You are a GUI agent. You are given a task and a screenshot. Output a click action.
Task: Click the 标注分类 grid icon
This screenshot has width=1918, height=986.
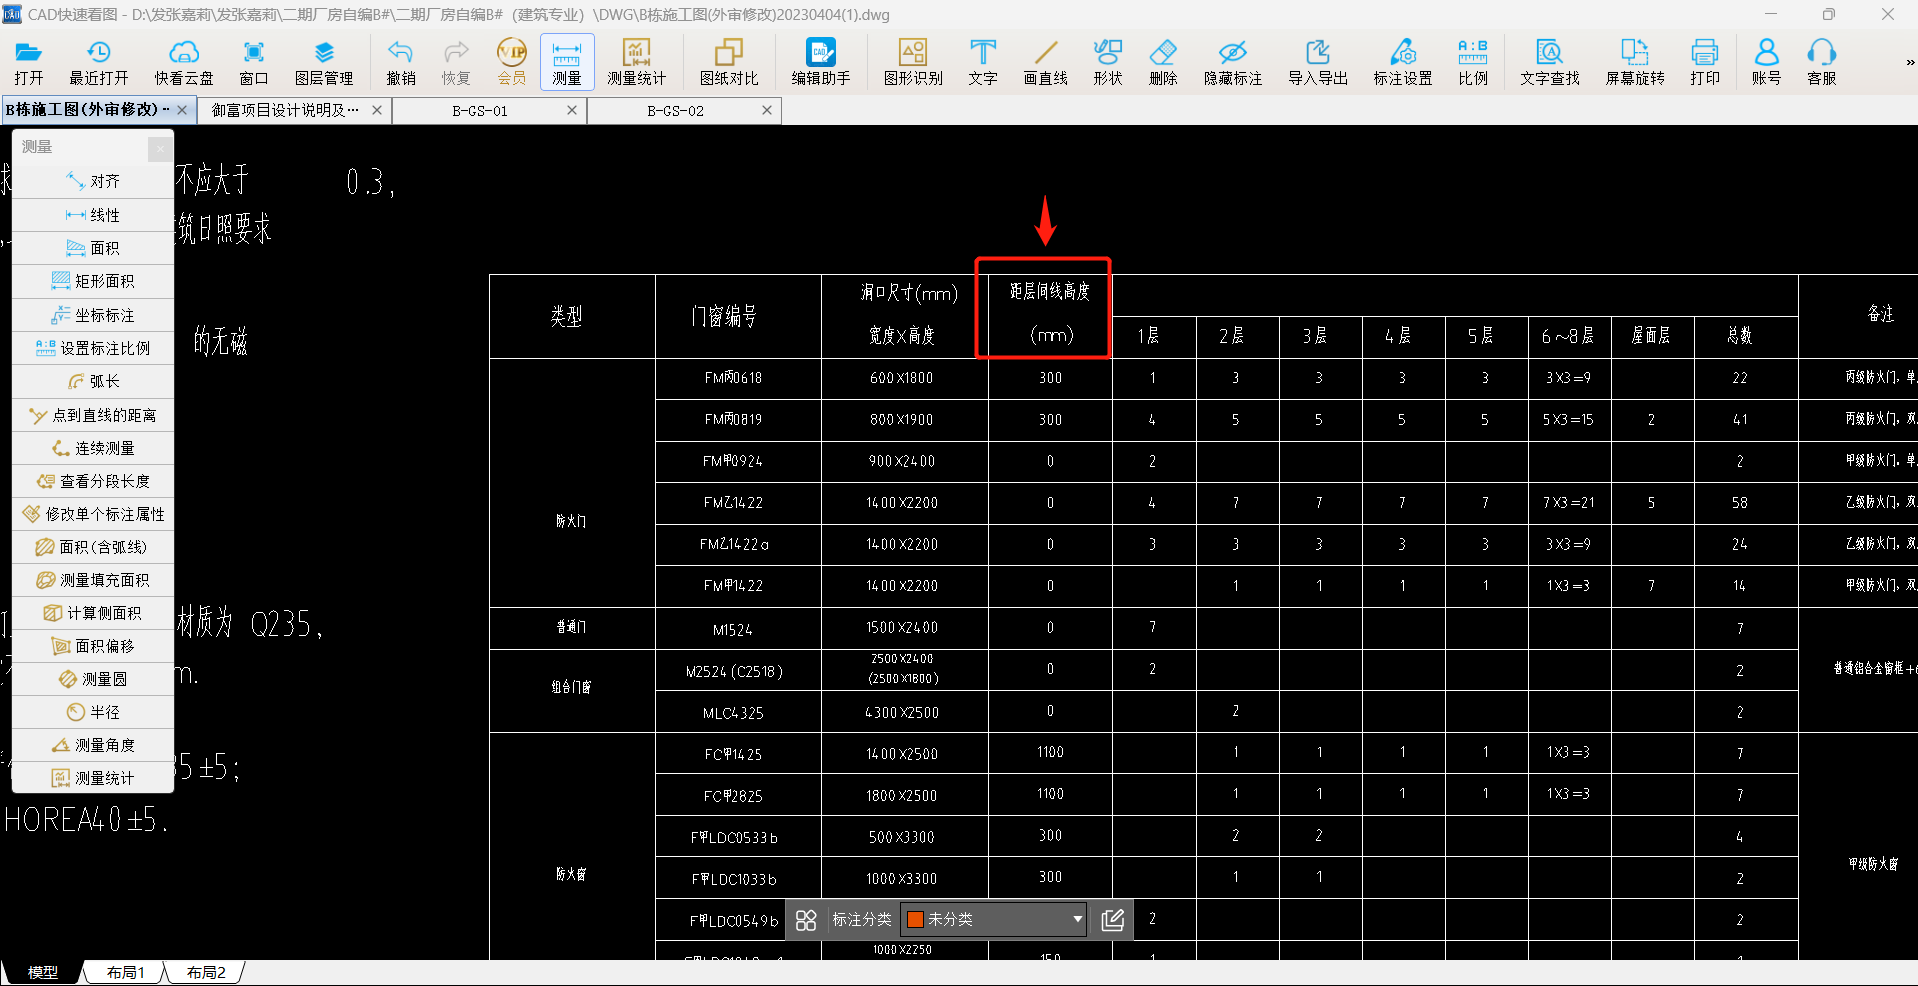point(806,920)
